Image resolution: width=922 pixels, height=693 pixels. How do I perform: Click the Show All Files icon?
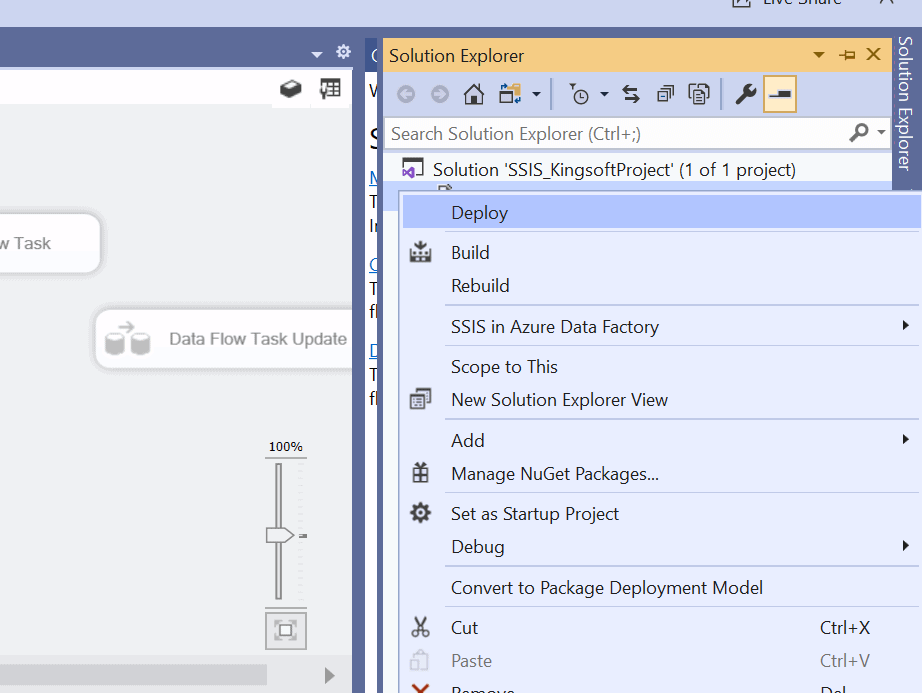pyautogui.click(x=699, y=94)
